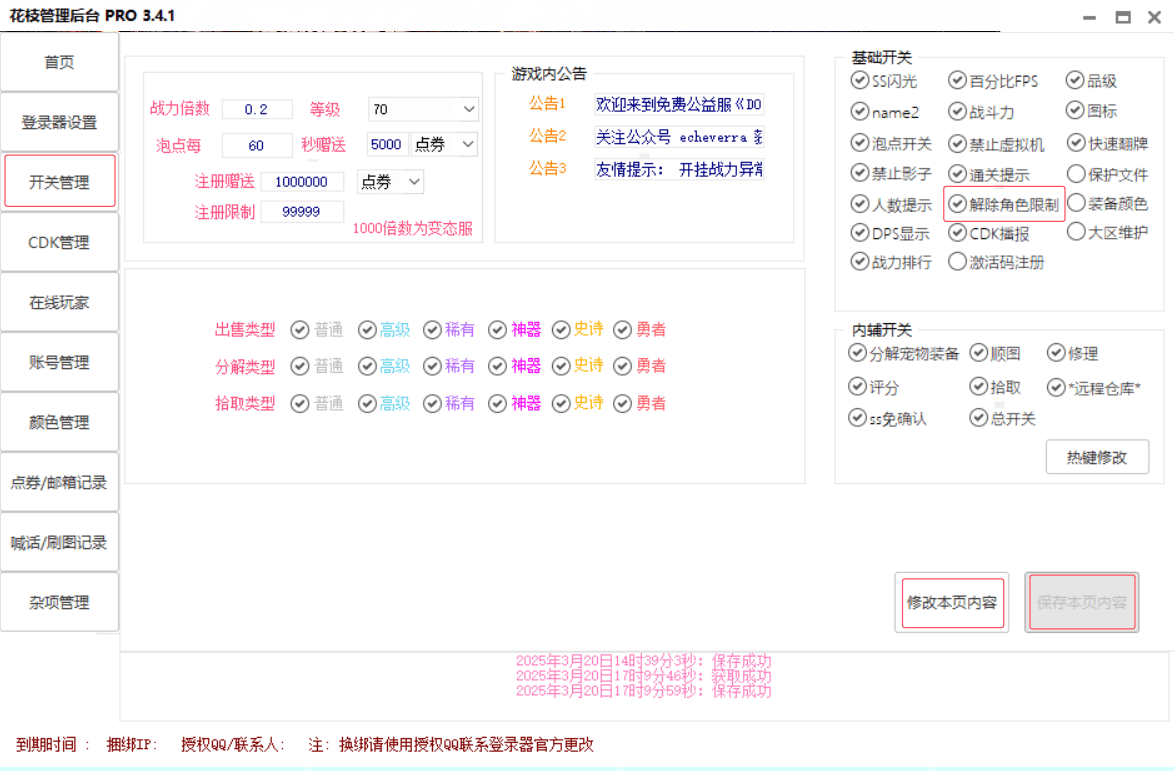This screenshot has width=1175, height=771.
Task: Toggle the SS闪光 checkbox
Action: coord(860,81)
